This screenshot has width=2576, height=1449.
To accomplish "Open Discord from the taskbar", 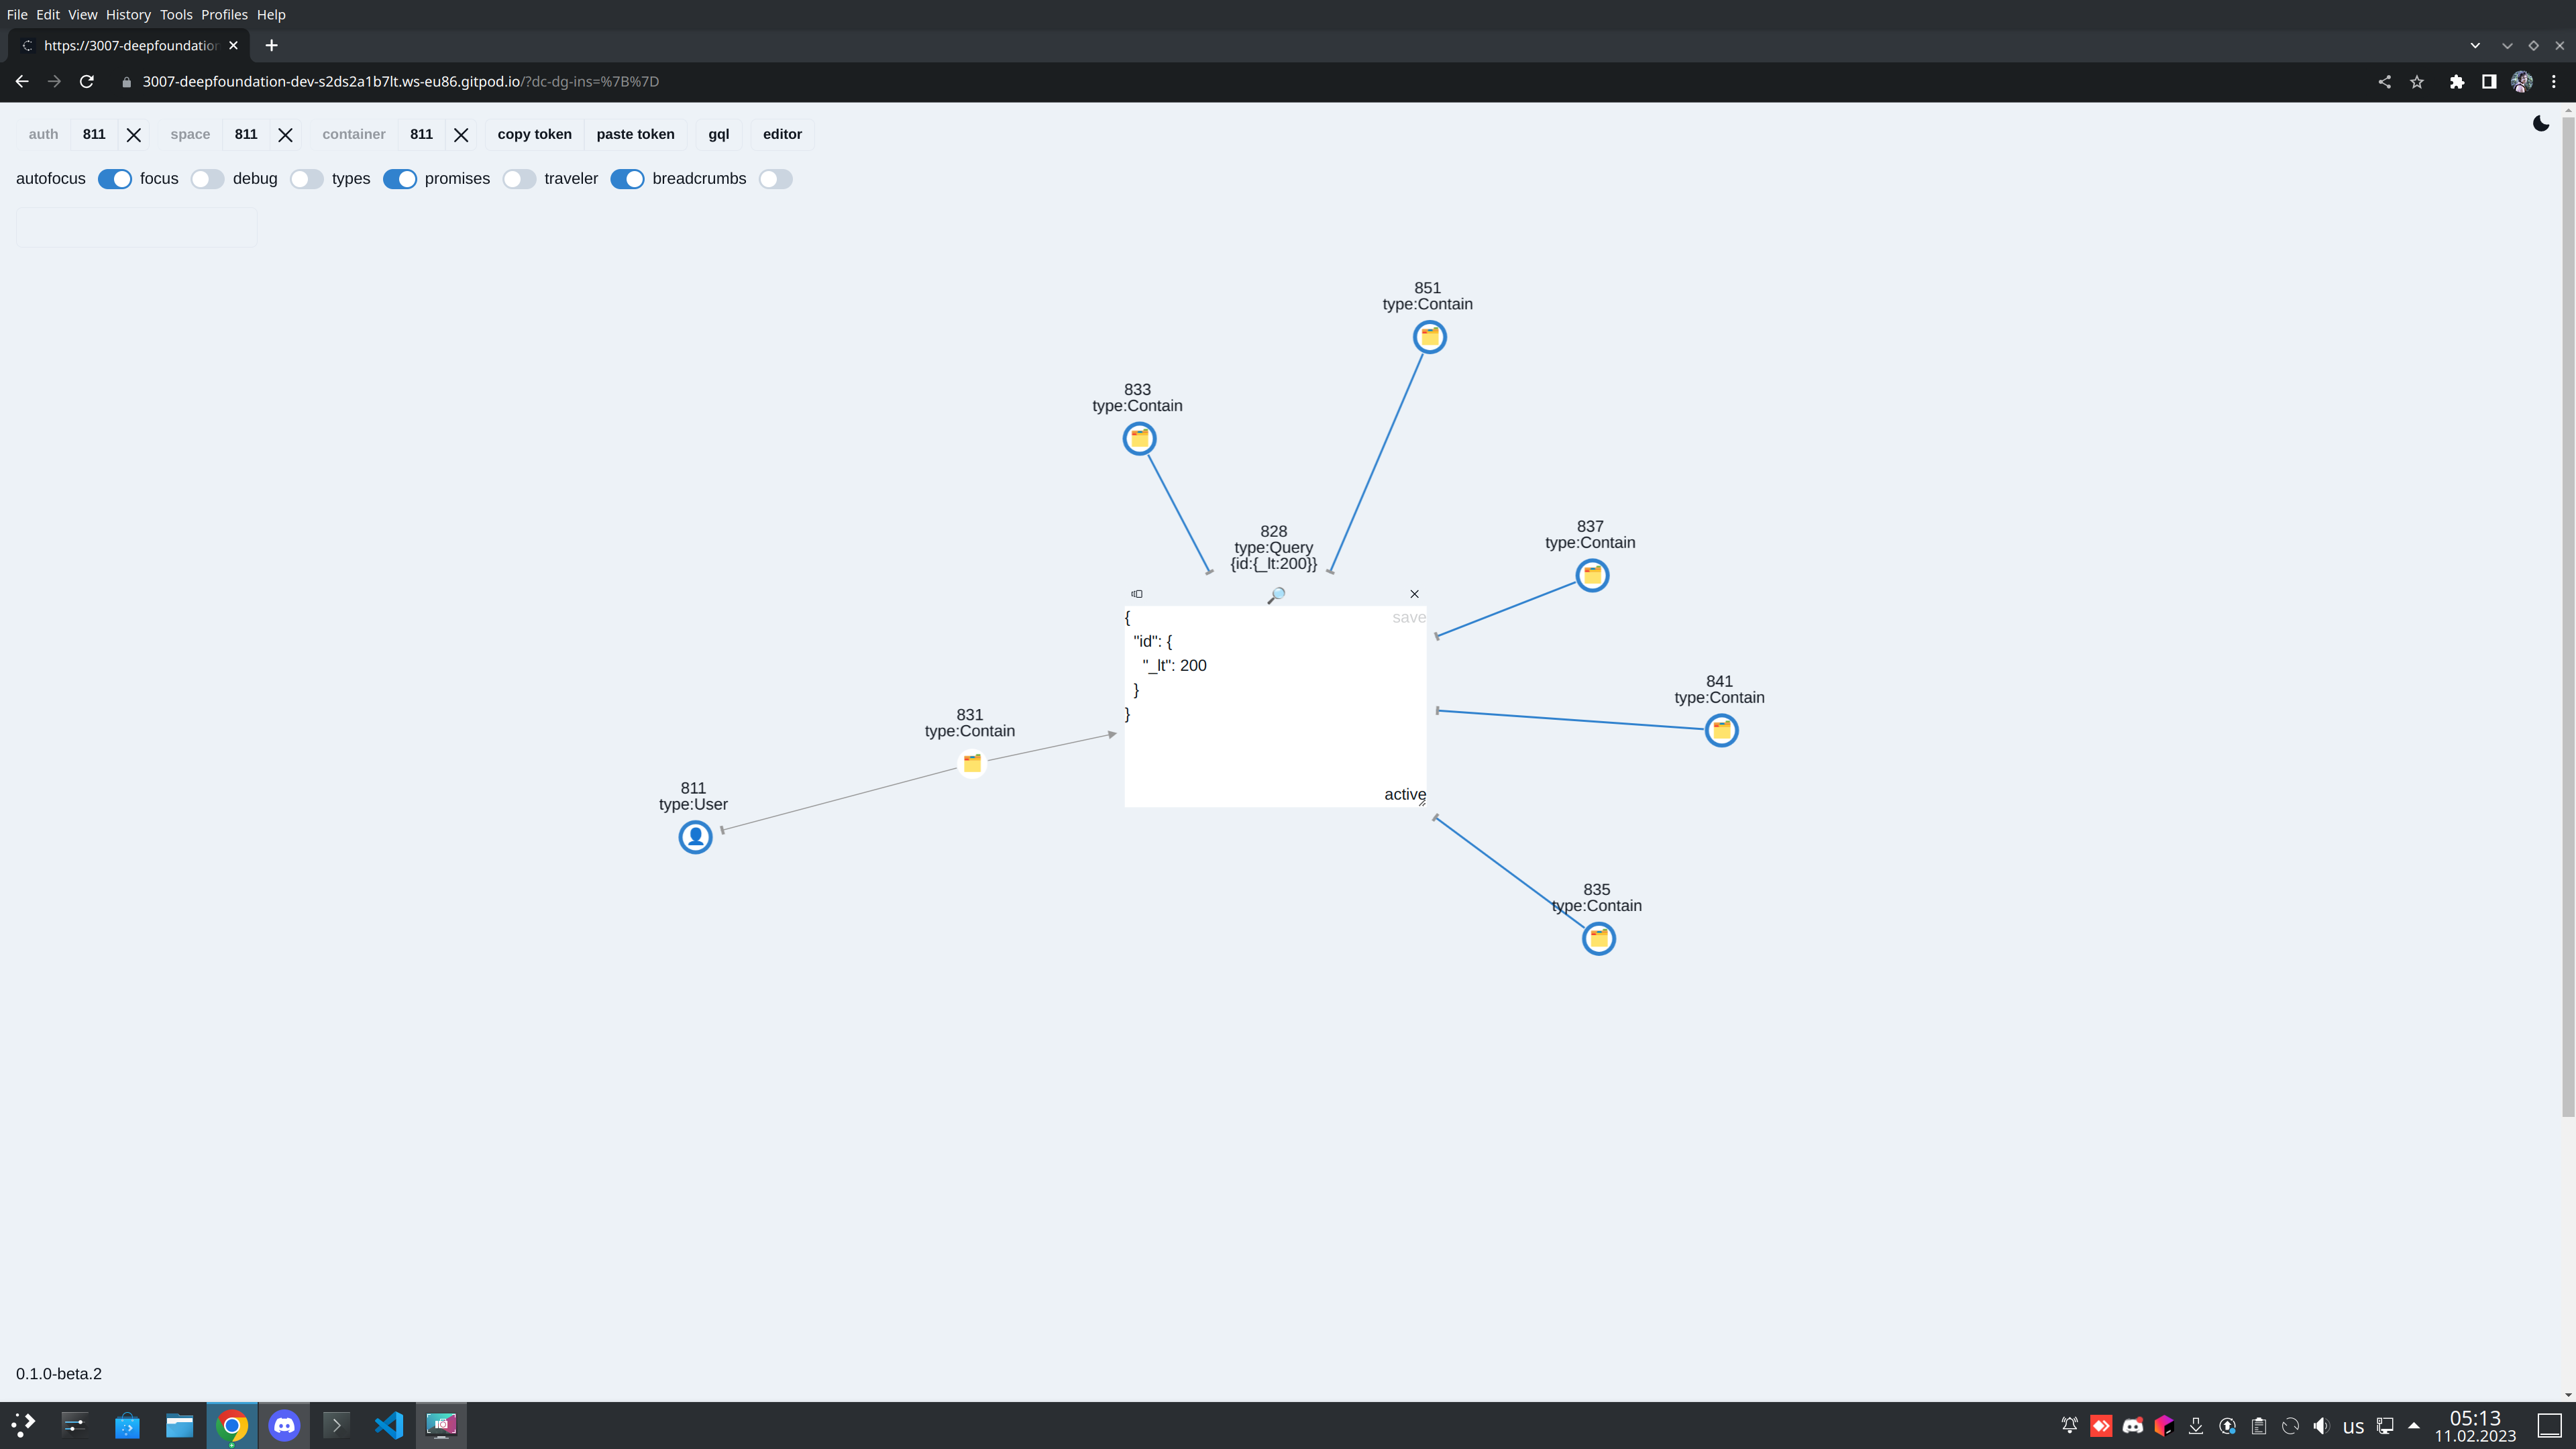I will 285,1425.
